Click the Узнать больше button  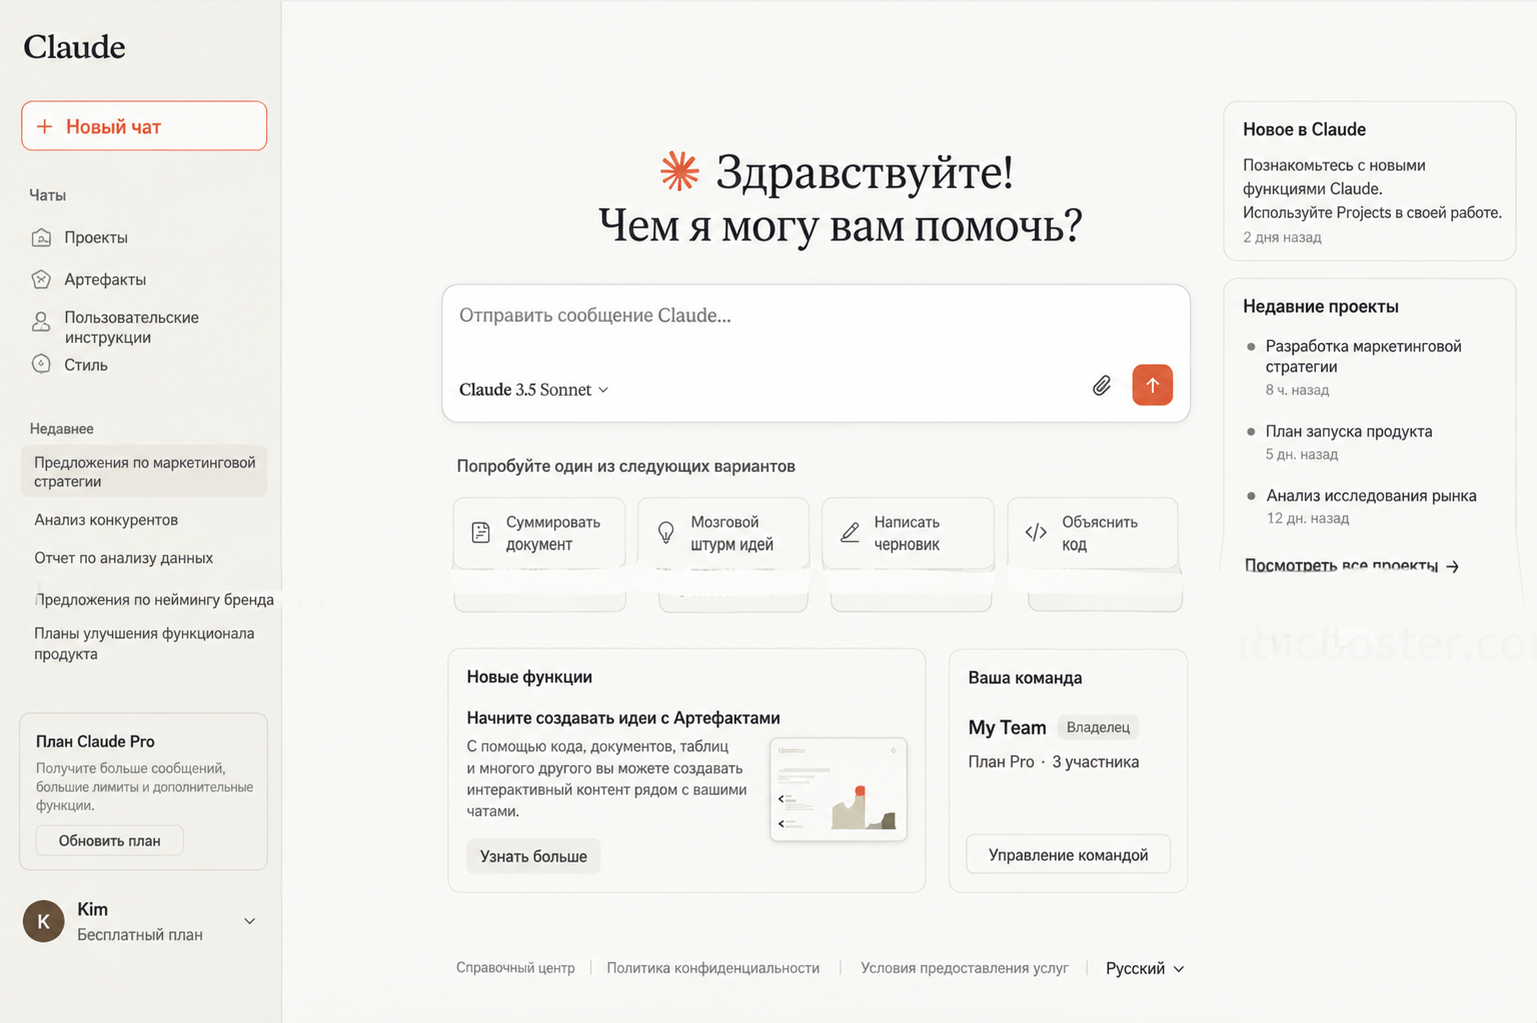tap(533, 856)
